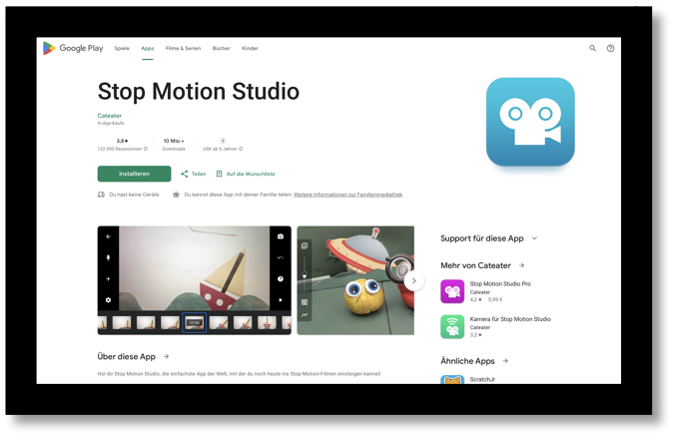Click the family home icon before sharing text
The height and width of the screenshot is (440, 681).
point(176,195)
